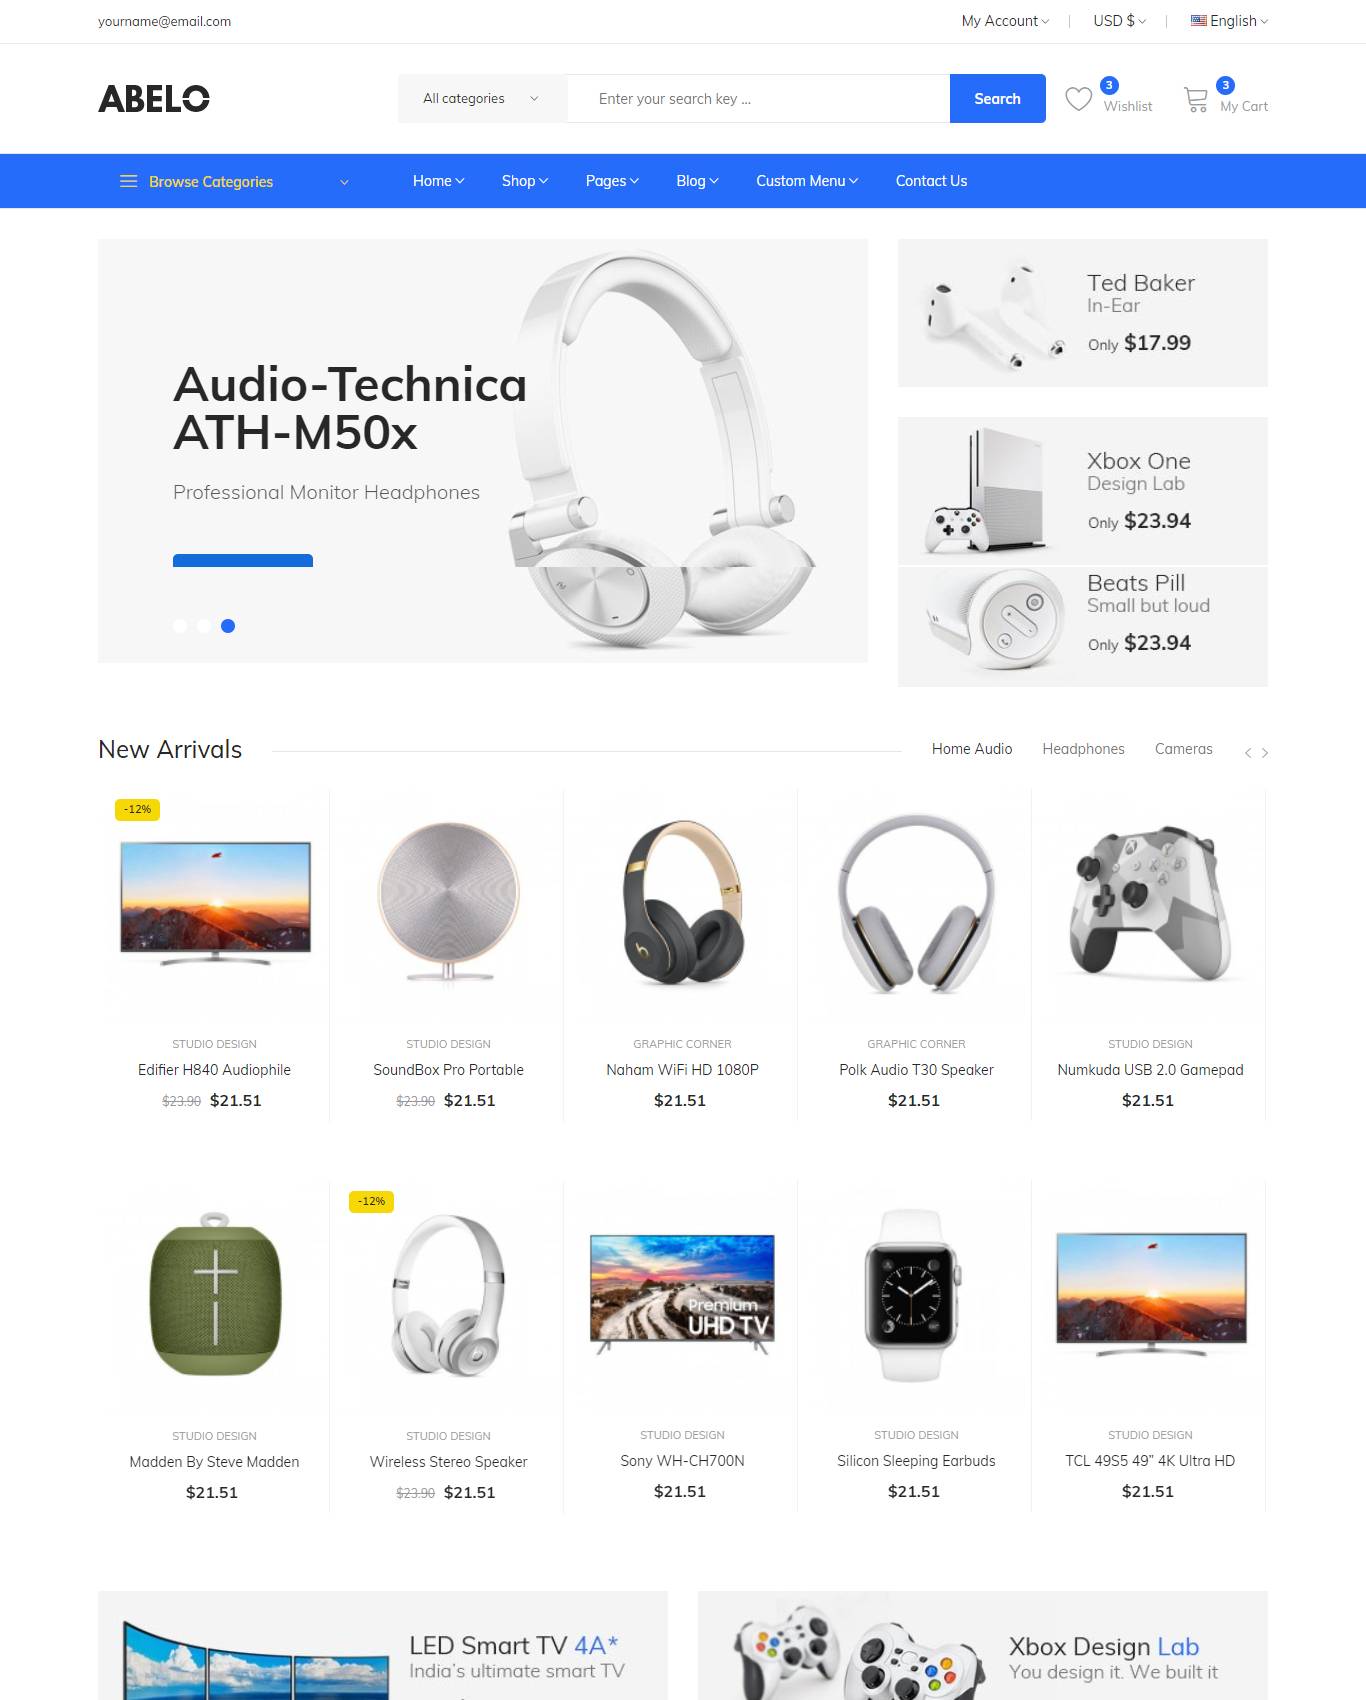This screenshot has width=1366, height=1700.
Task: Open the Shop menu
Action: click(x=525, y=181)
